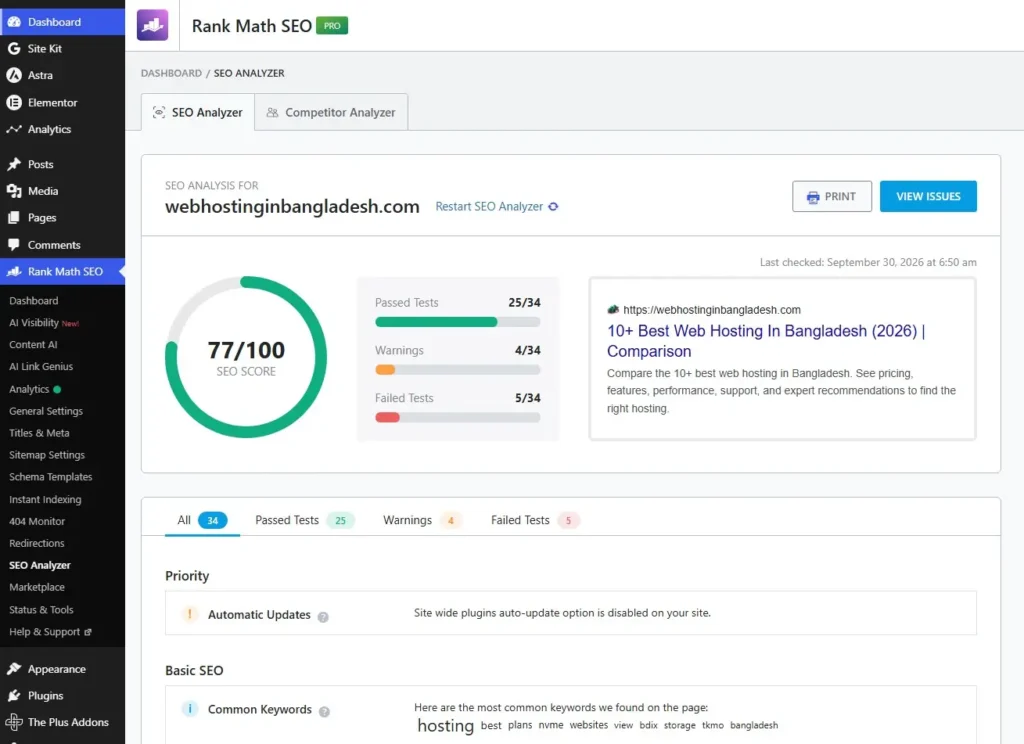Click the Media library icon
This screenshot has height=744, width=1024.
(14, 191)
